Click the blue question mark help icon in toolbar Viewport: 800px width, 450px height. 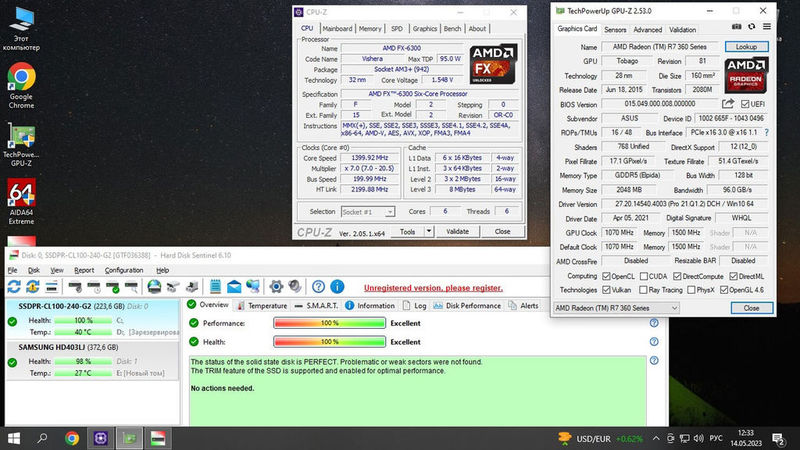318,287
